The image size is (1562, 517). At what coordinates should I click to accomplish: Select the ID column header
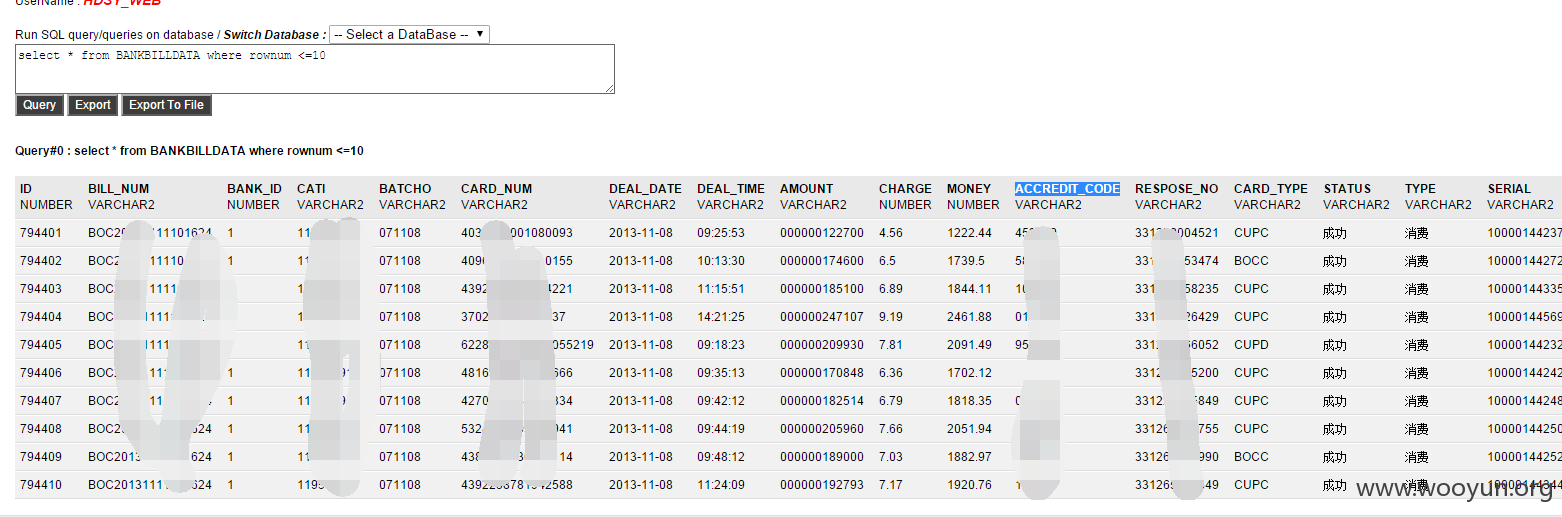(26, 189)
